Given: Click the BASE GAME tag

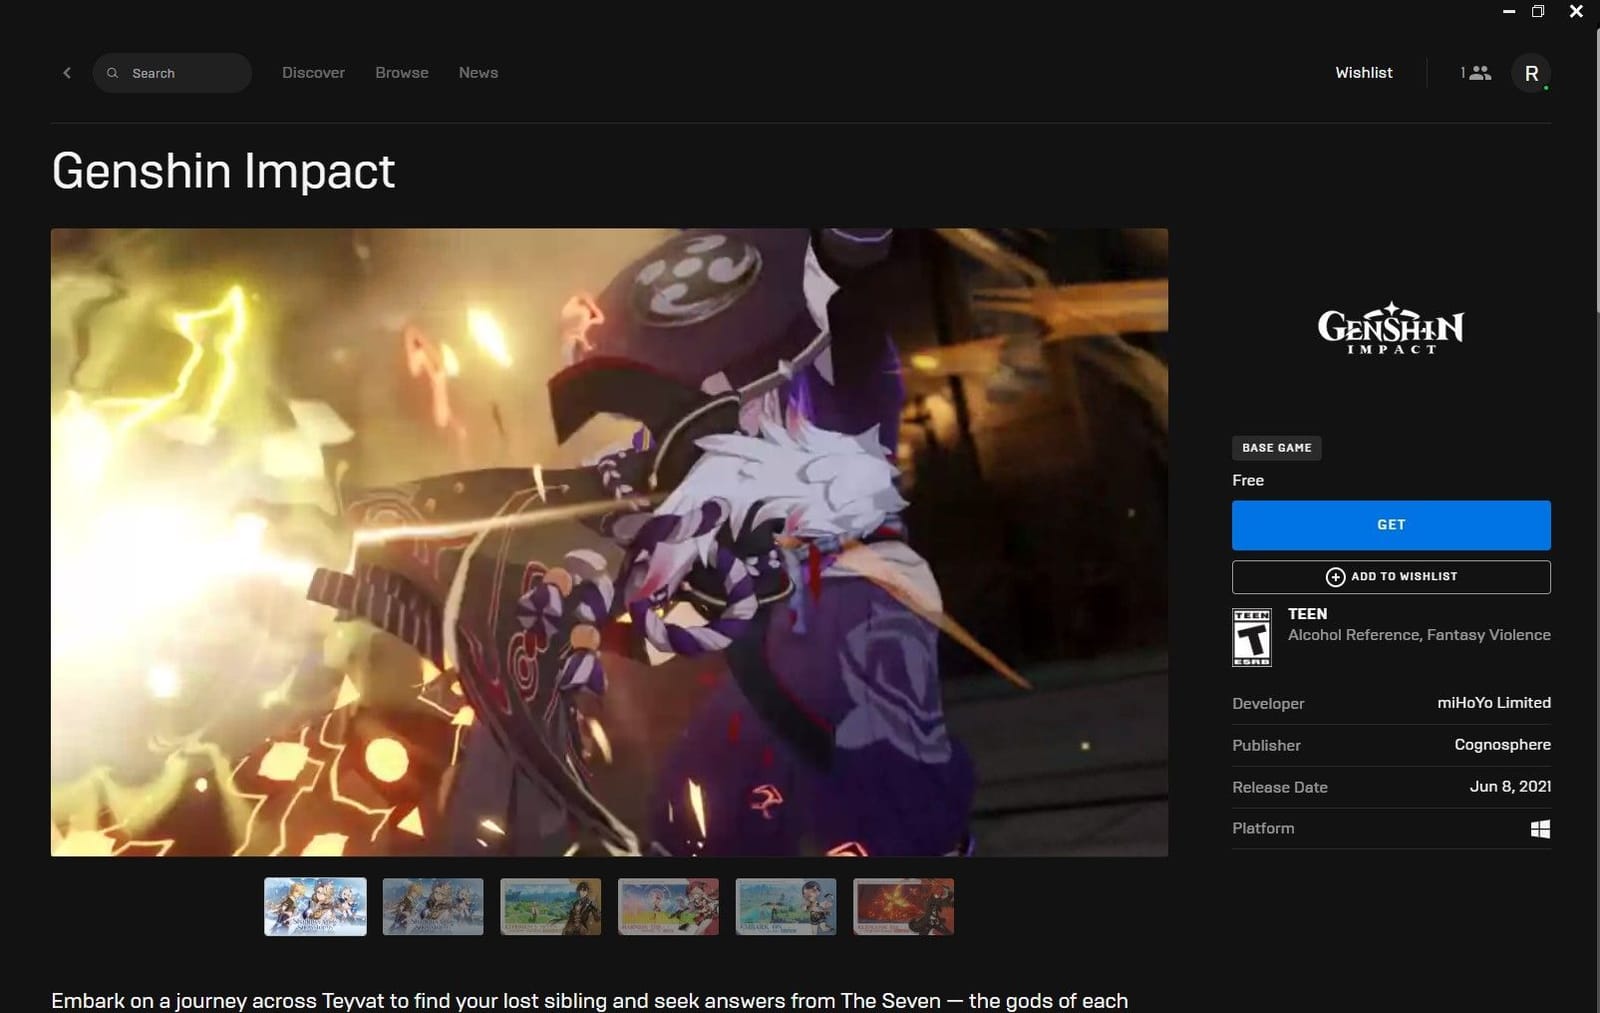Looking at the screenshot, I should pos(1276,447).
